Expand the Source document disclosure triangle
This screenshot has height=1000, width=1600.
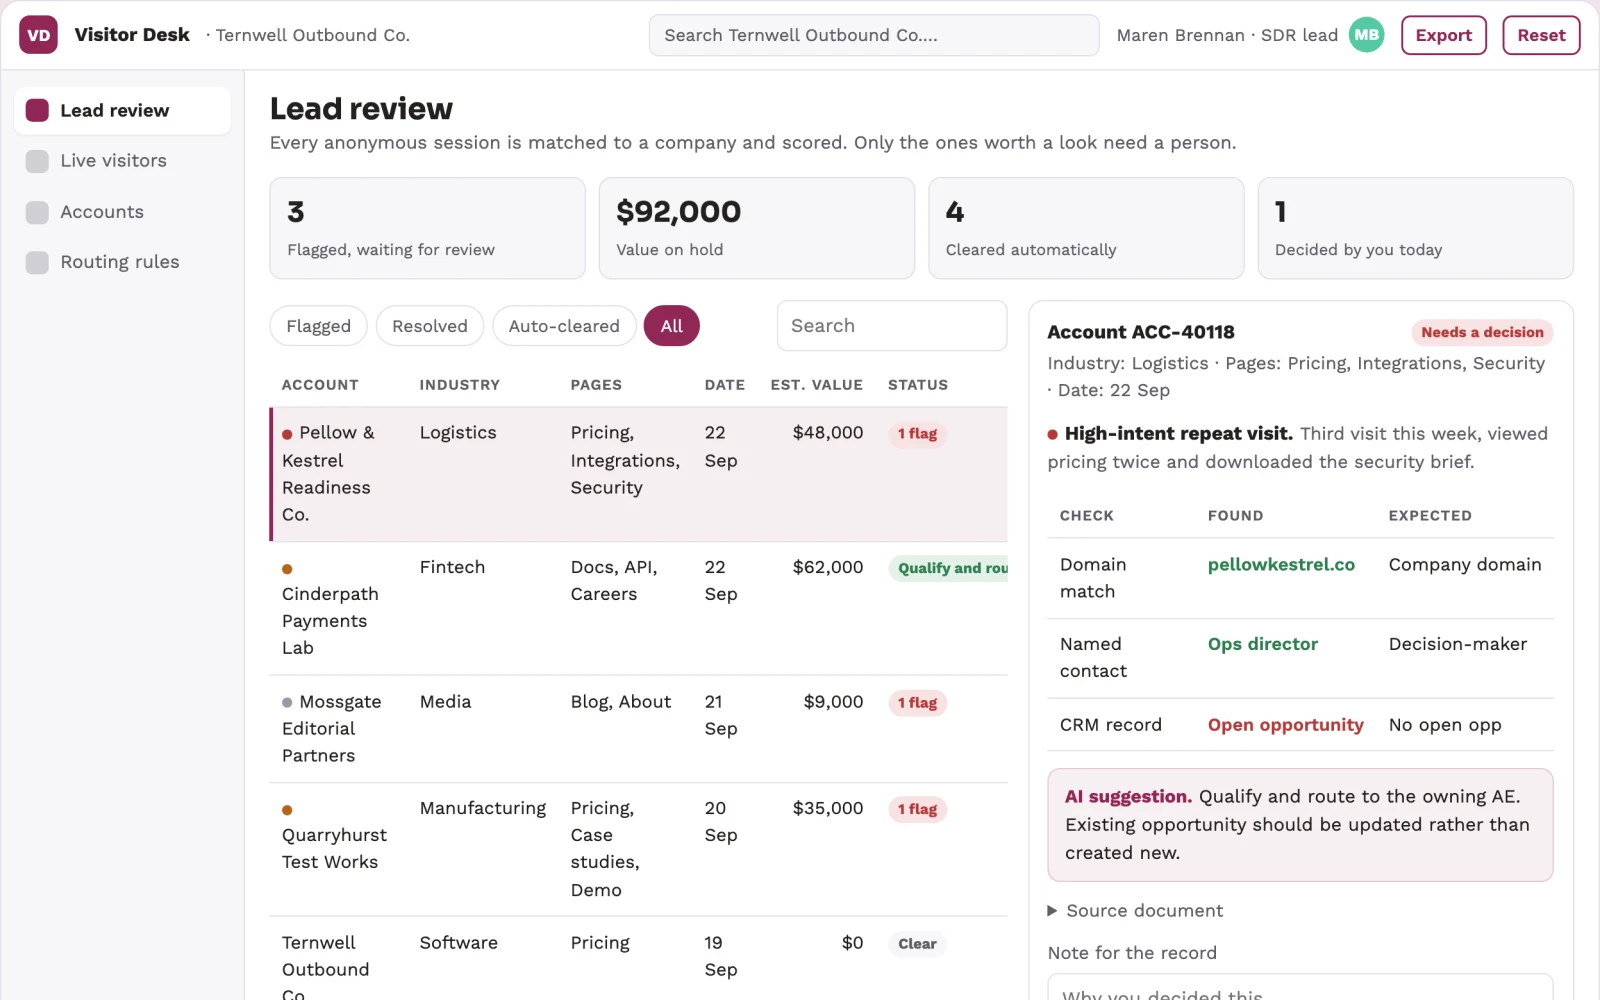[x=1052, y=911]
